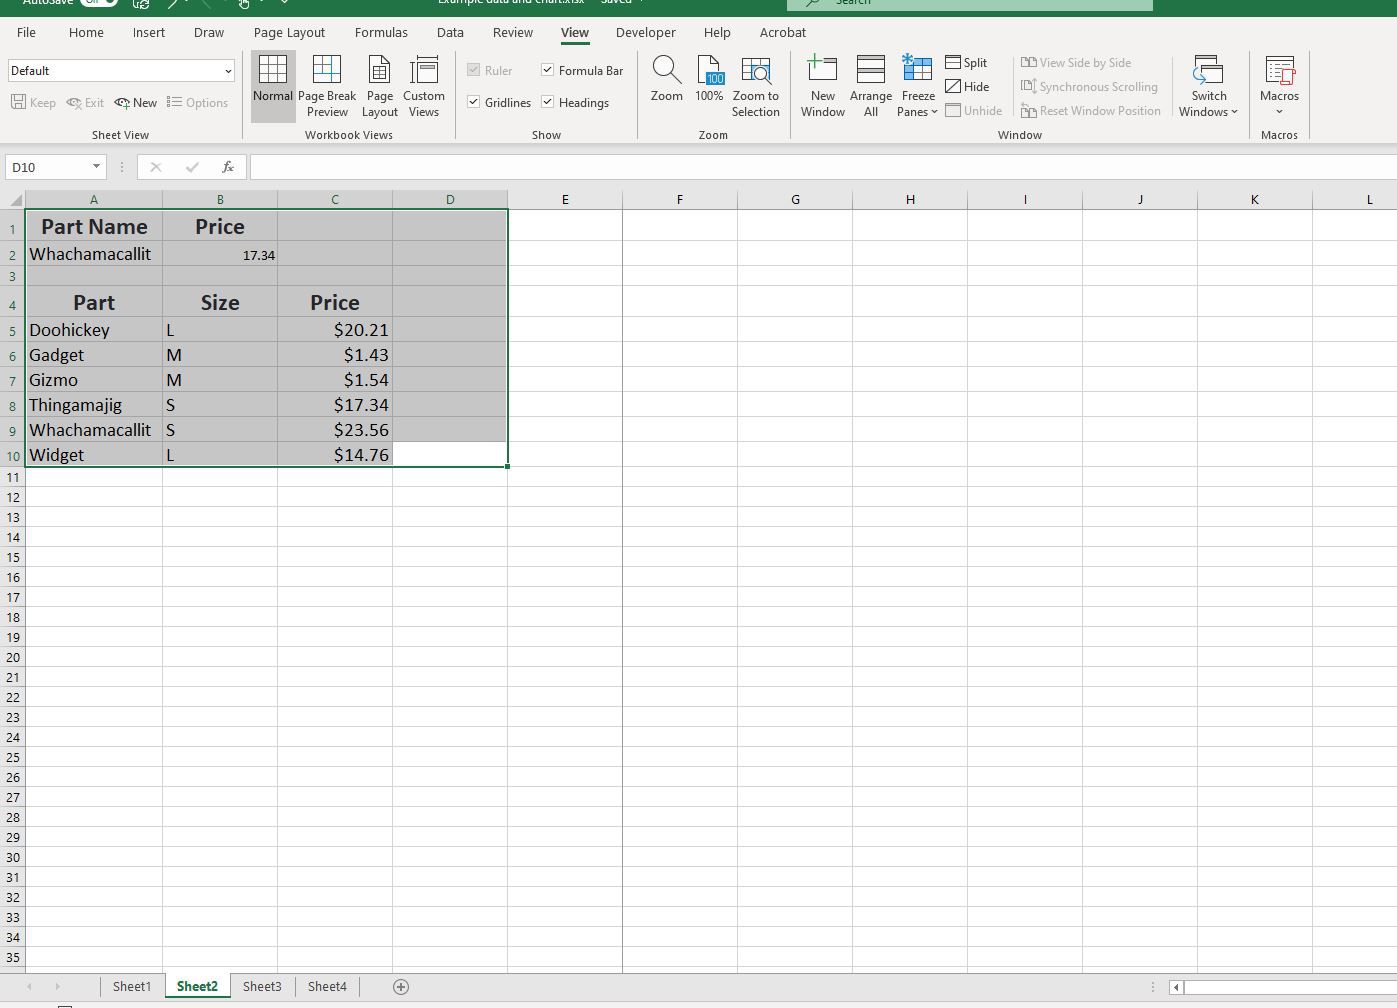Expand the Switch Windows menu
1397x1008 pixels.
click(1208, 86)
